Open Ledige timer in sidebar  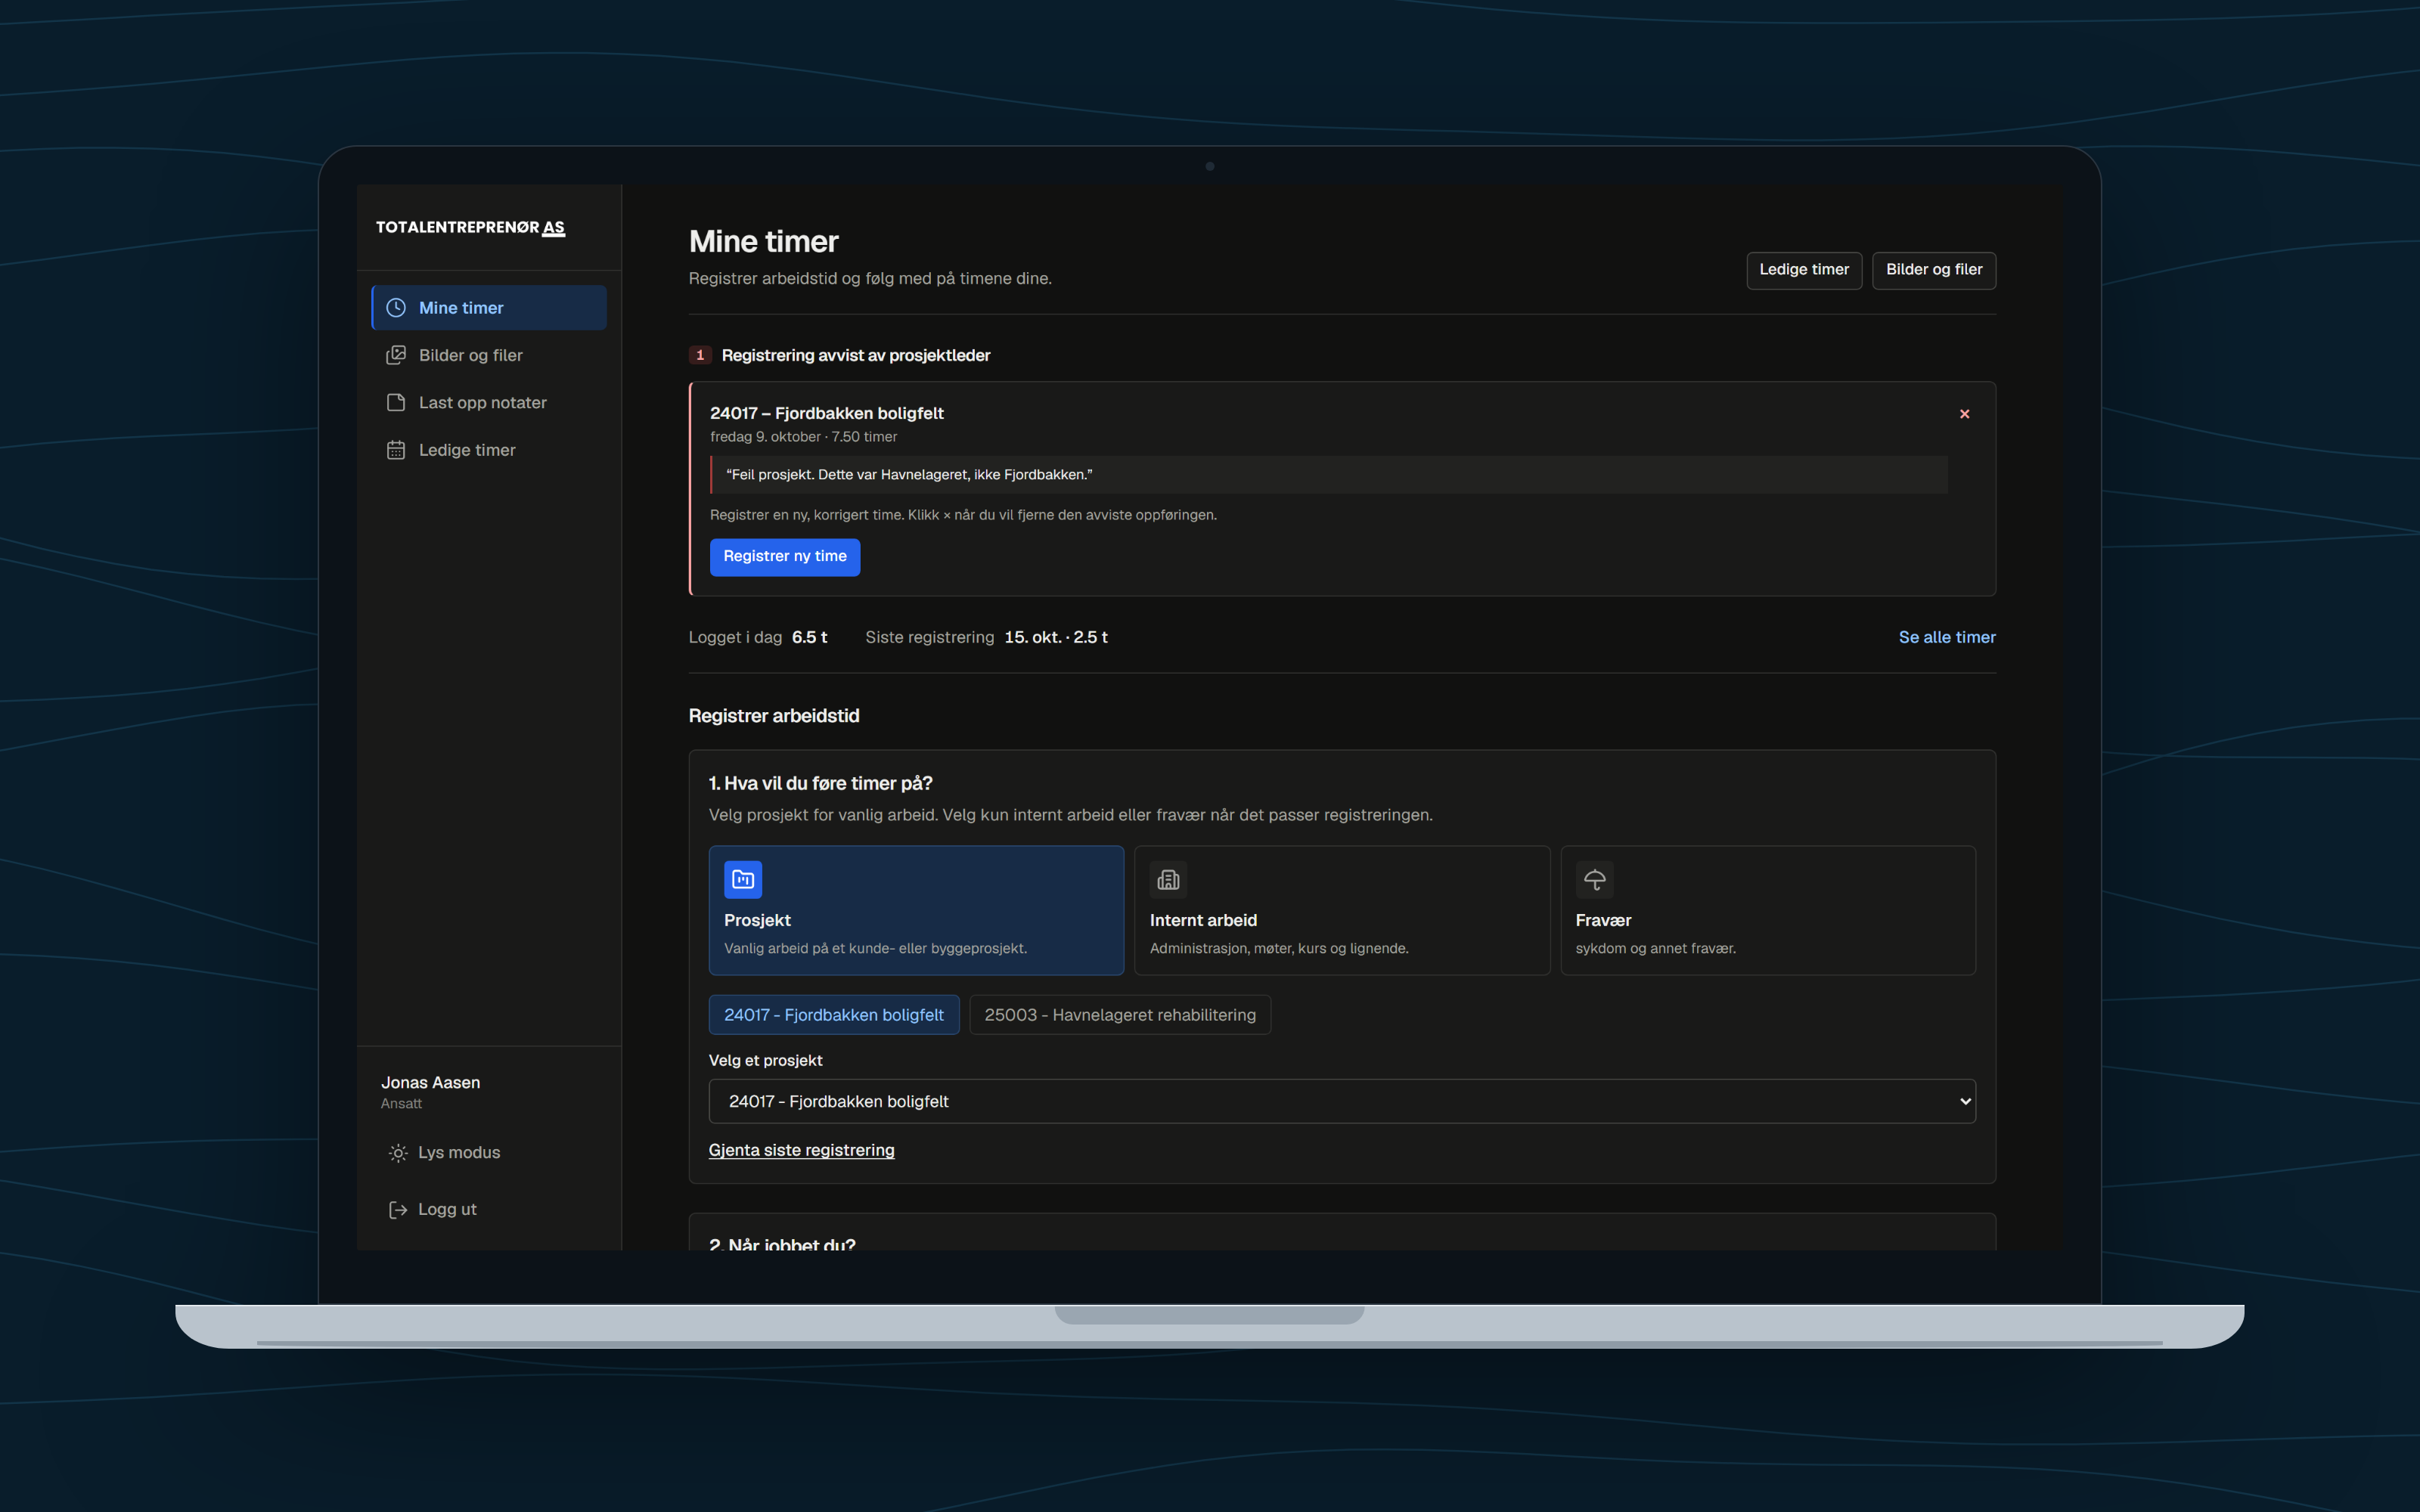[489, 450]
